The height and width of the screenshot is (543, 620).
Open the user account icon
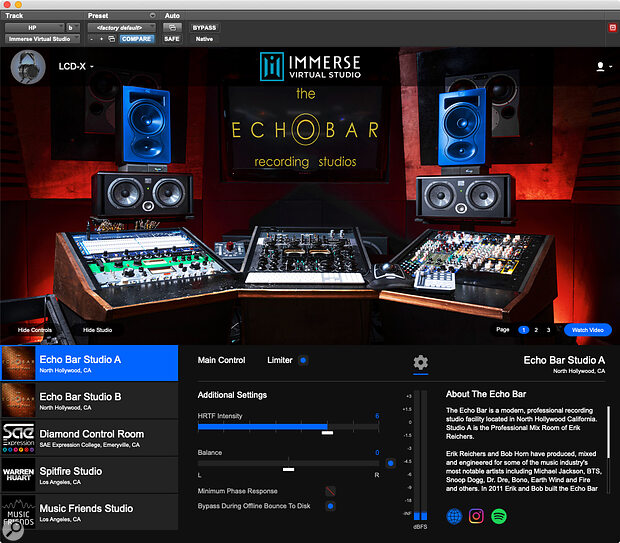tap(600, 66)
